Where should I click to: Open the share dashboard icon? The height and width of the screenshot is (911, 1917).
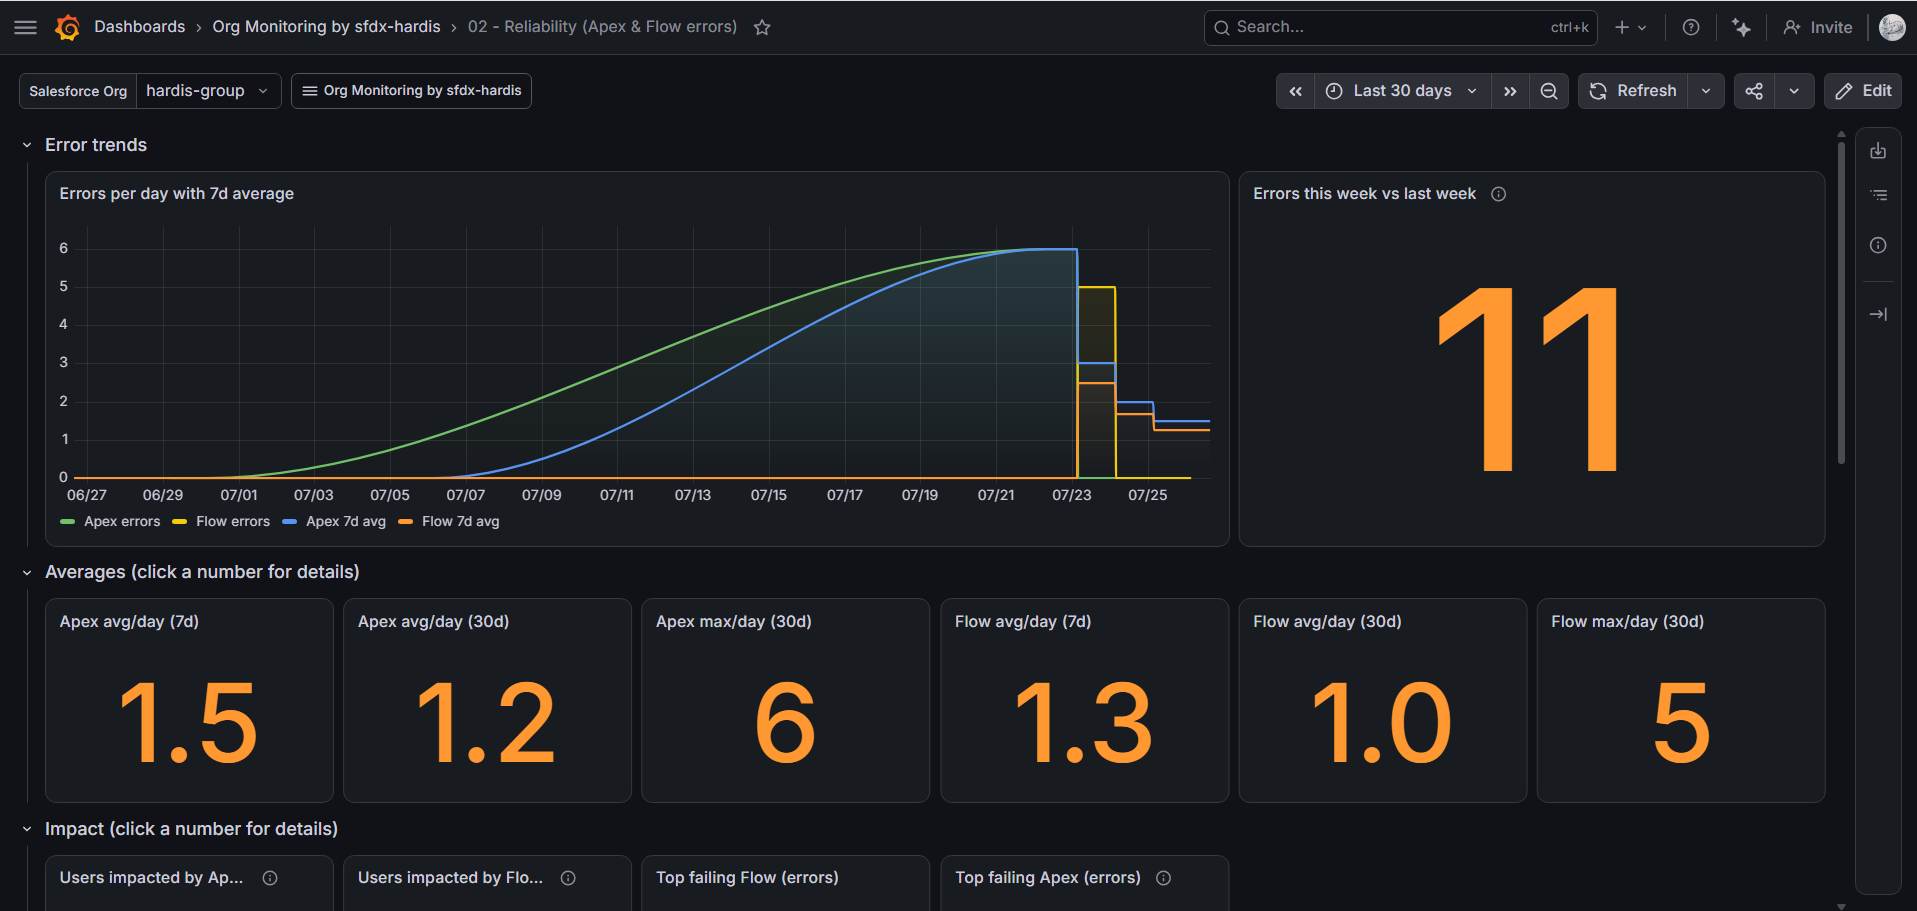point(1754,91)
